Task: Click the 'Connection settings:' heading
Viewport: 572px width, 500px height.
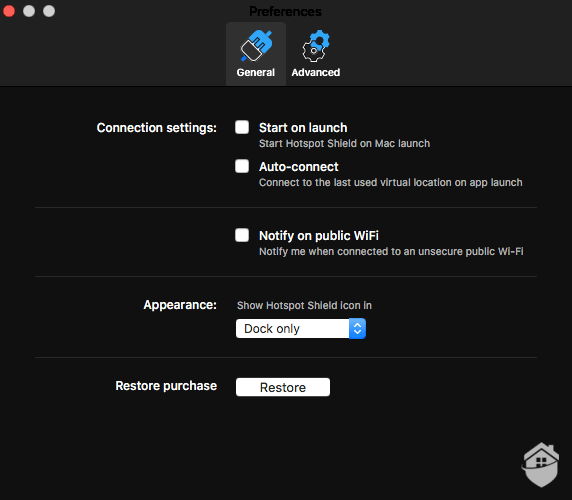Action: tap(156, 128)
